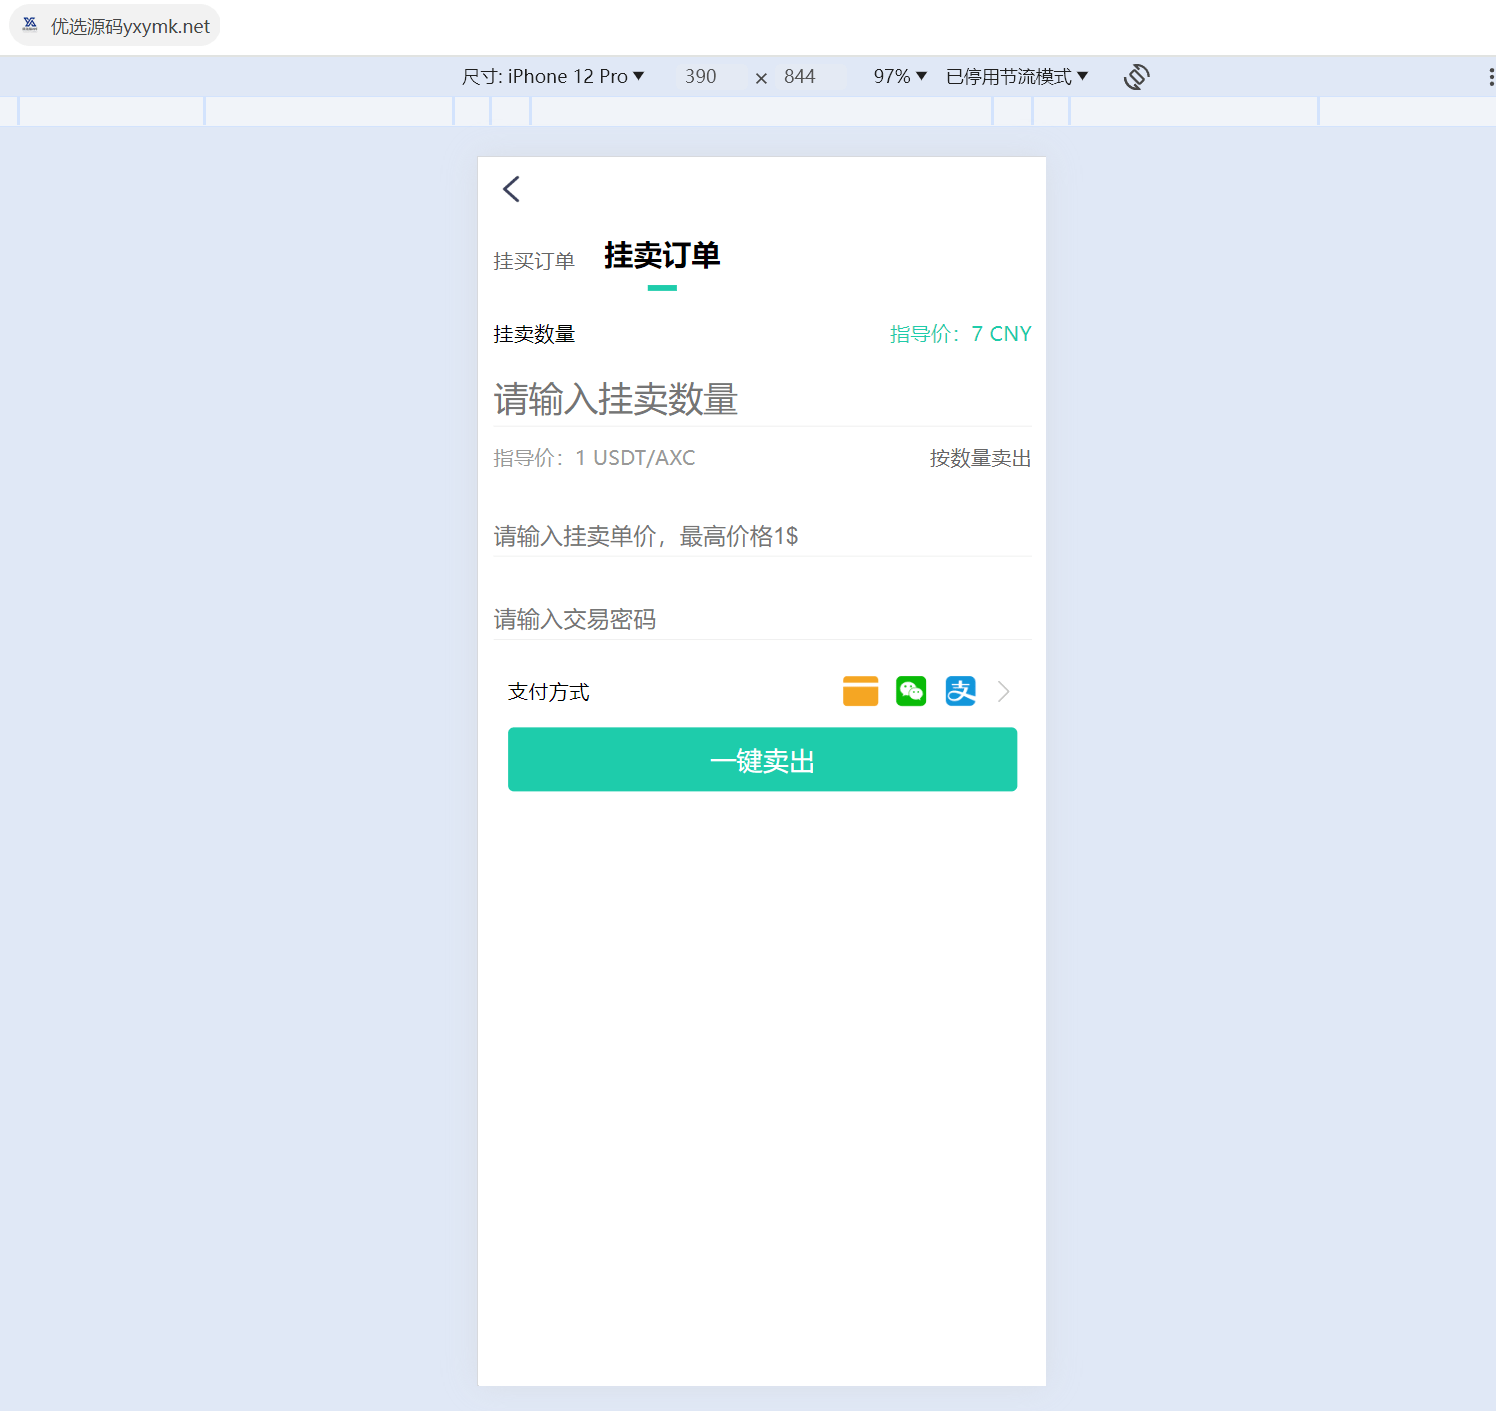Select the Alipay payment icon

click(961, 691)
